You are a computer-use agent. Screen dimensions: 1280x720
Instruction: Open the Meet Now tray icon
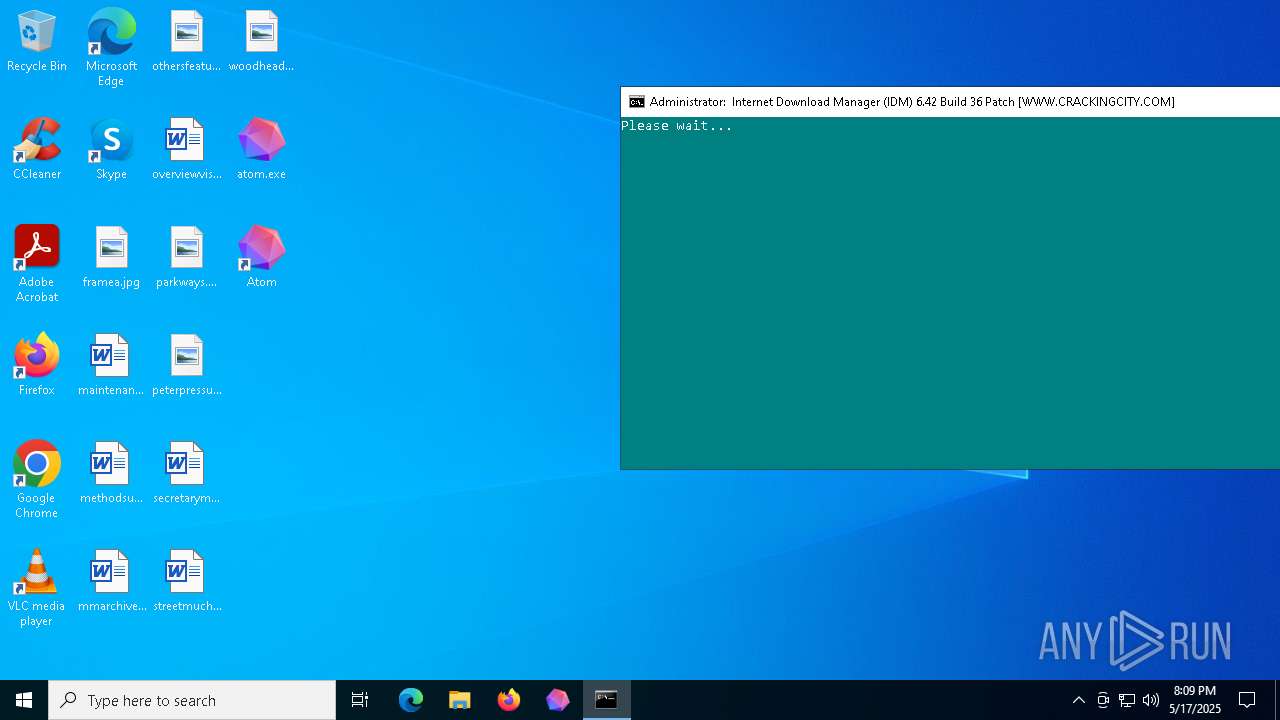point(1103,700)
